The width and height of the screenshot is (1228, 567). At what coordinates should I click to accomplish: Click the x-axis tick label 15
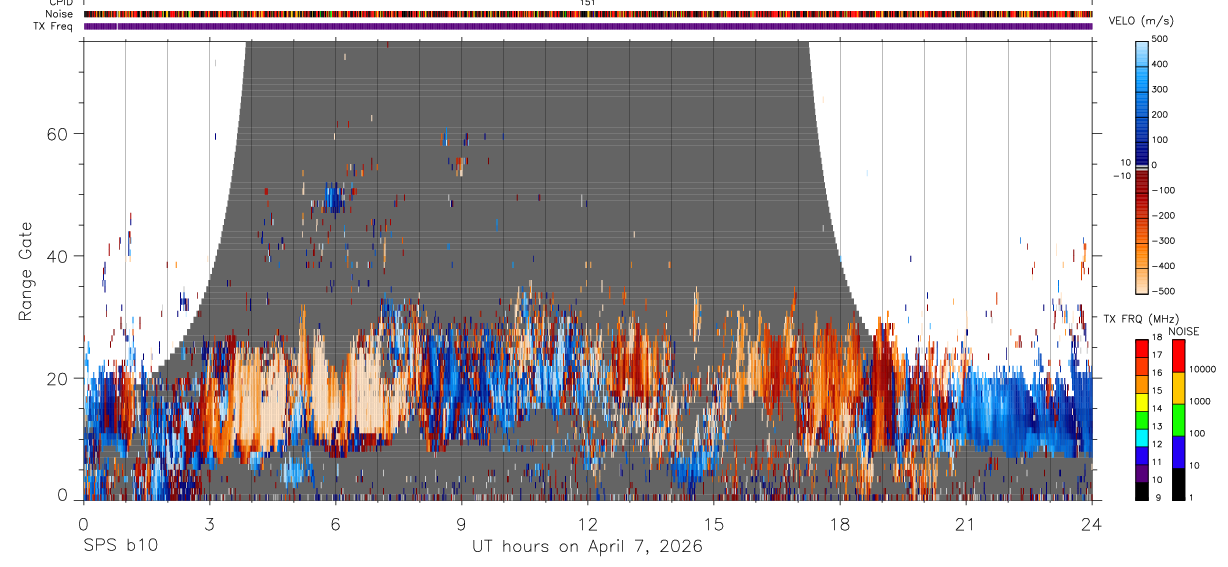click(x=714, y=523)
